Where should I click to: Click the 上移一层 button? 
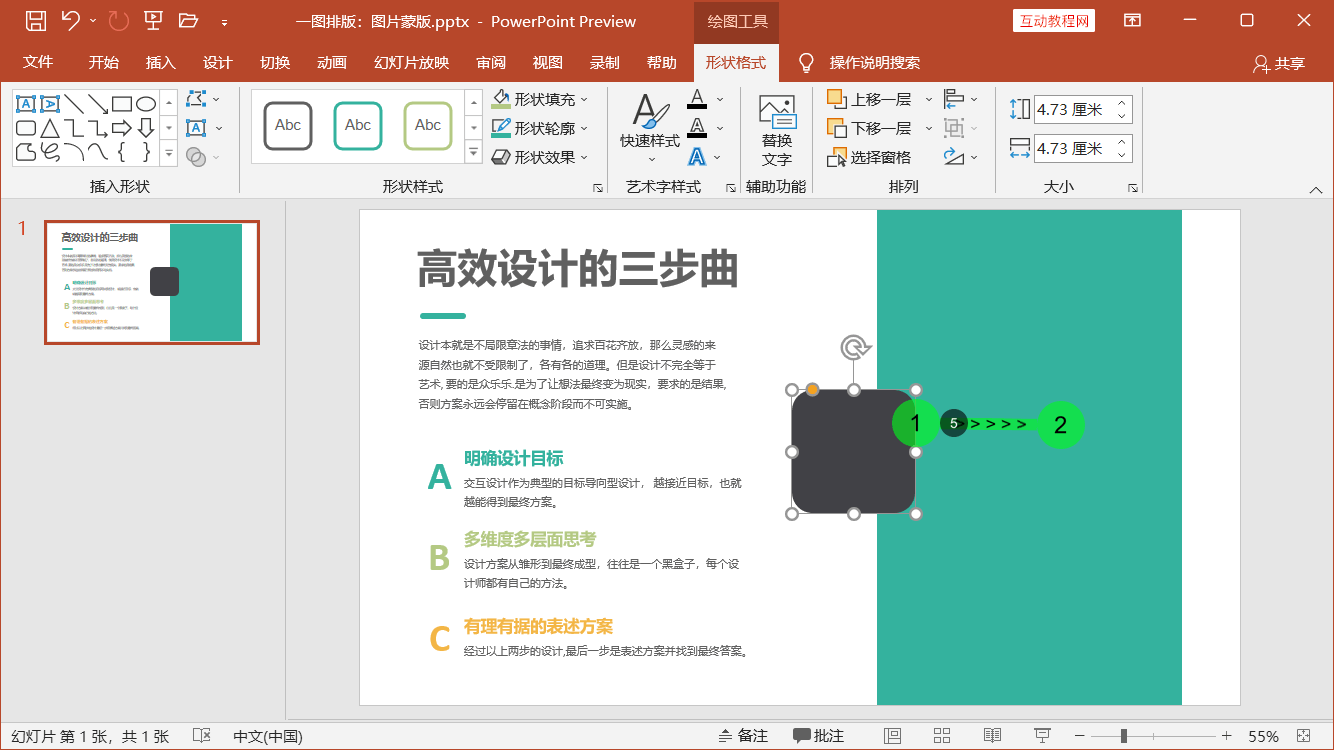point(870,99)
